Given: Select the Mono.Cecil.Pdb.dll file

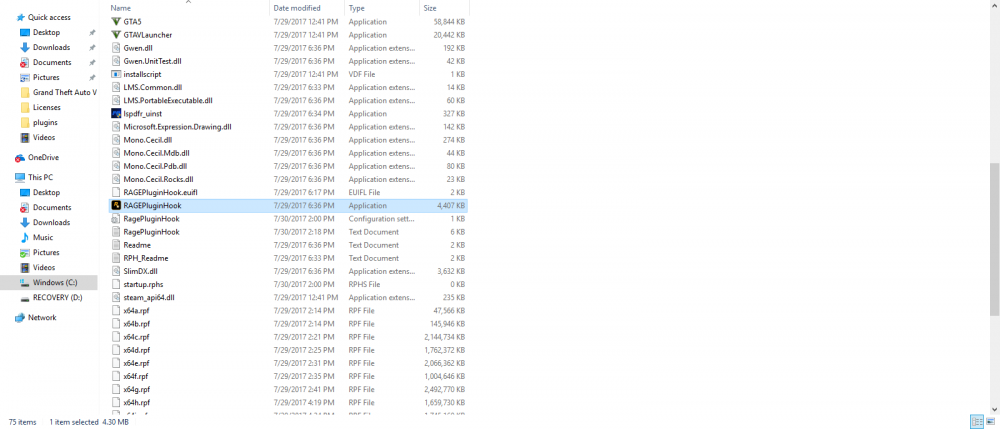Looking at the screenshot, I should click(x=155, y=166).
